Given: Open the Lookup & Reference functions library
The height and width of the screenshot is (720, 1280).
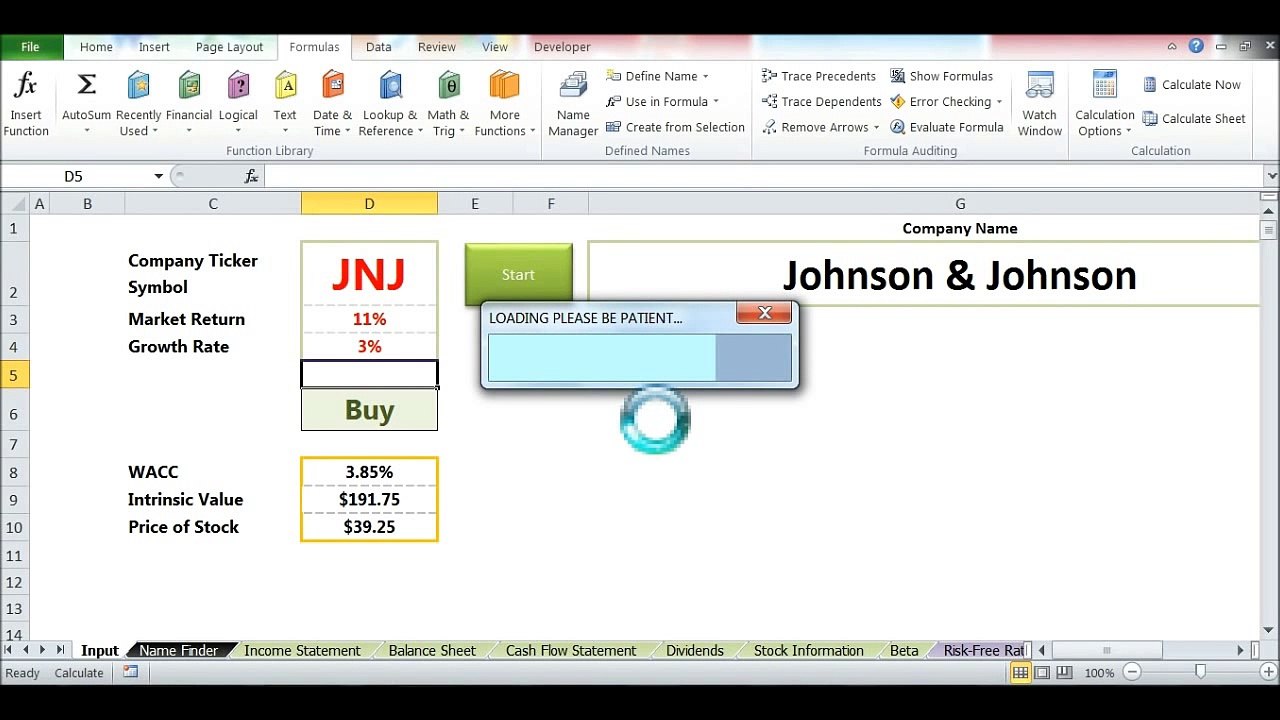Looking at the screenshot, I should 390,104.
